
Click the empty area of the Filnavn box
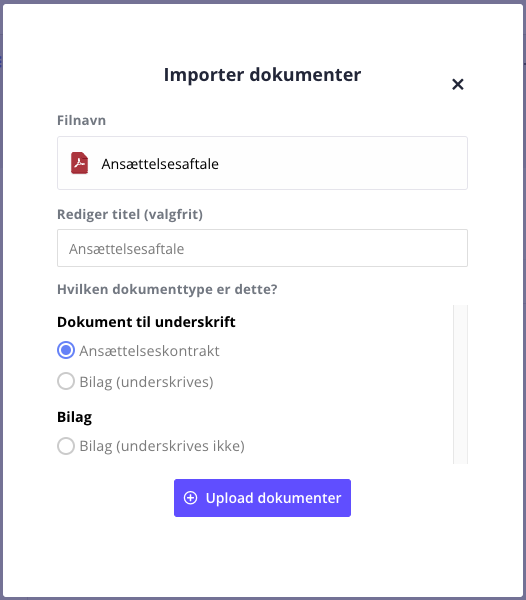click(x=343, y=163)
